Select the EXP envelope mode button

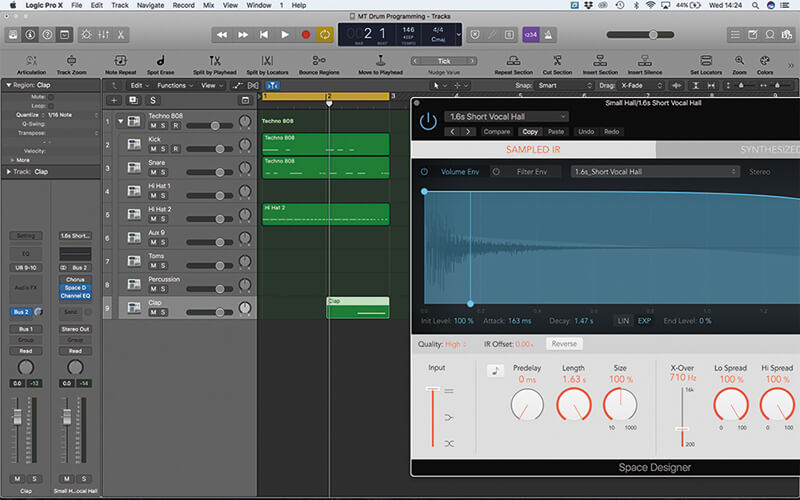[x=644, y=321]
